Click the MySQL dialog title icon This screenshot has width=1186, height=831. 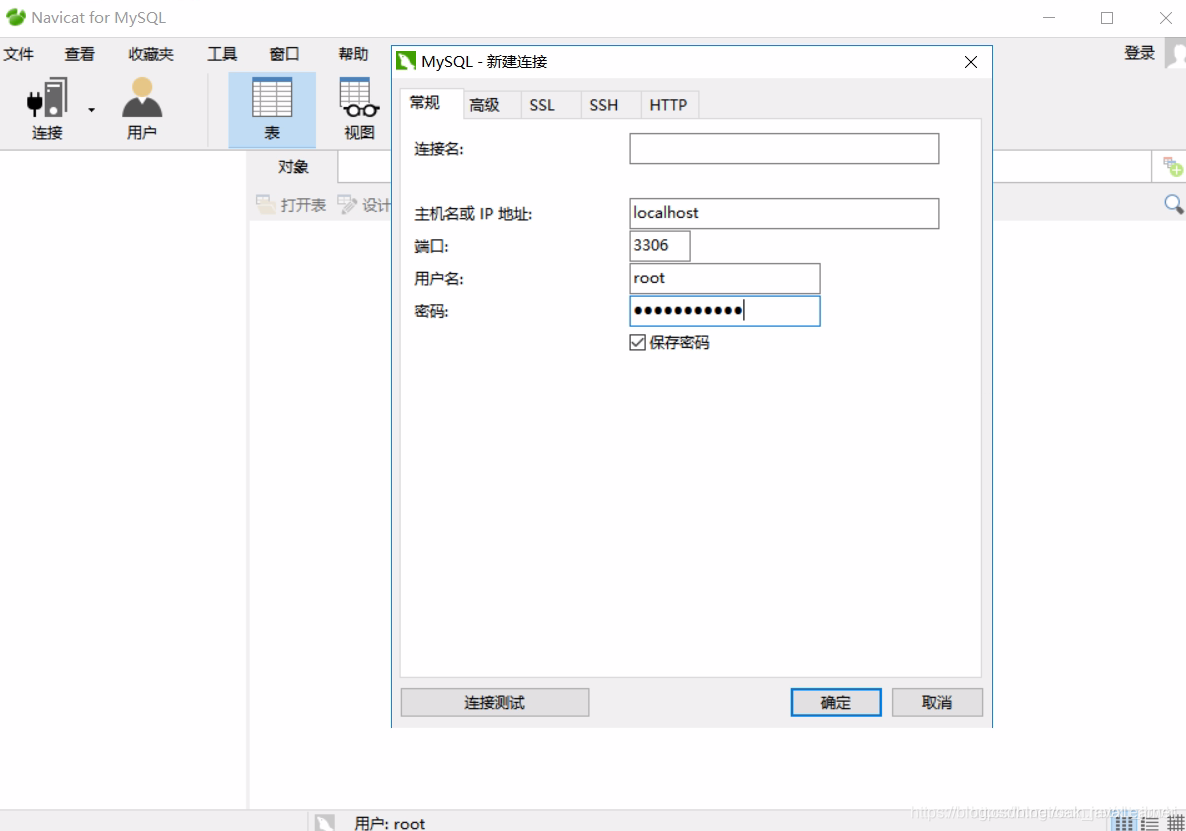406,60
